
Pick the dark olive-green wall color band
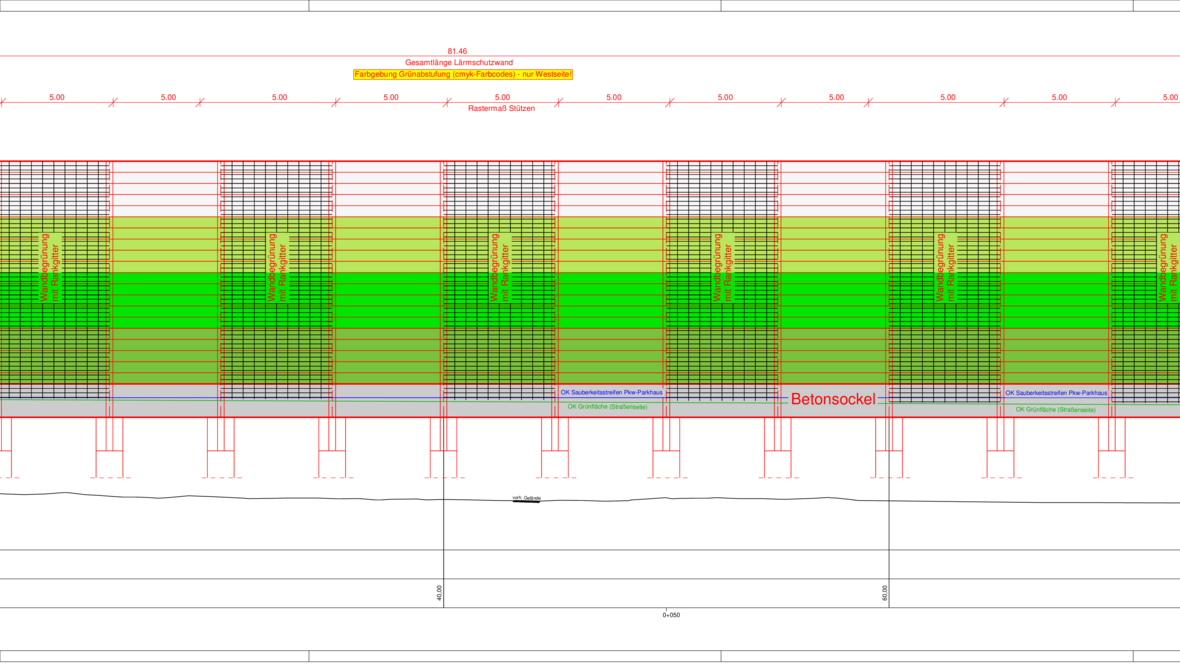(x=610, y=355)
